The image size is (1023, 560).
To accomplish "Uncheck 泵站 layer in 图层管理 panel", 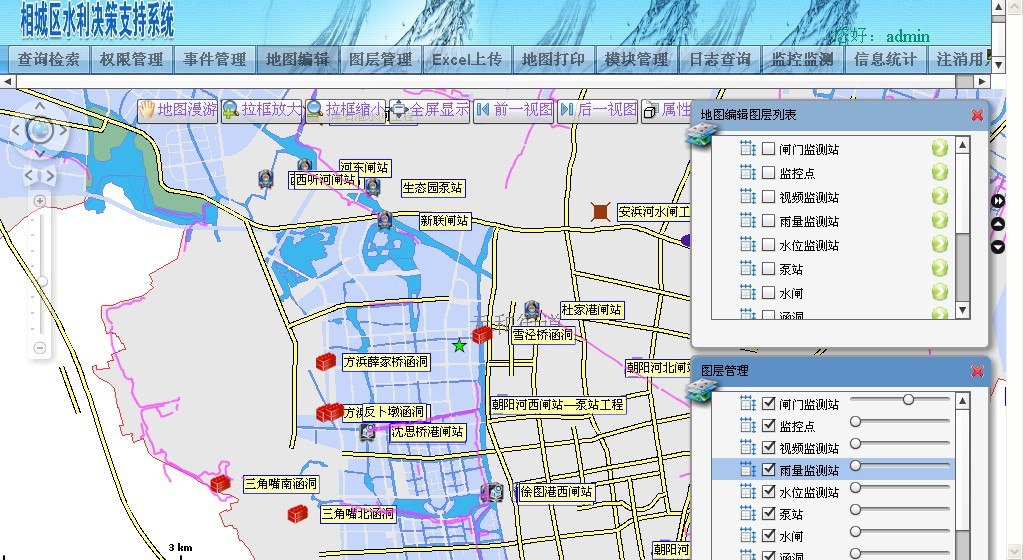I will click(768, 514).
